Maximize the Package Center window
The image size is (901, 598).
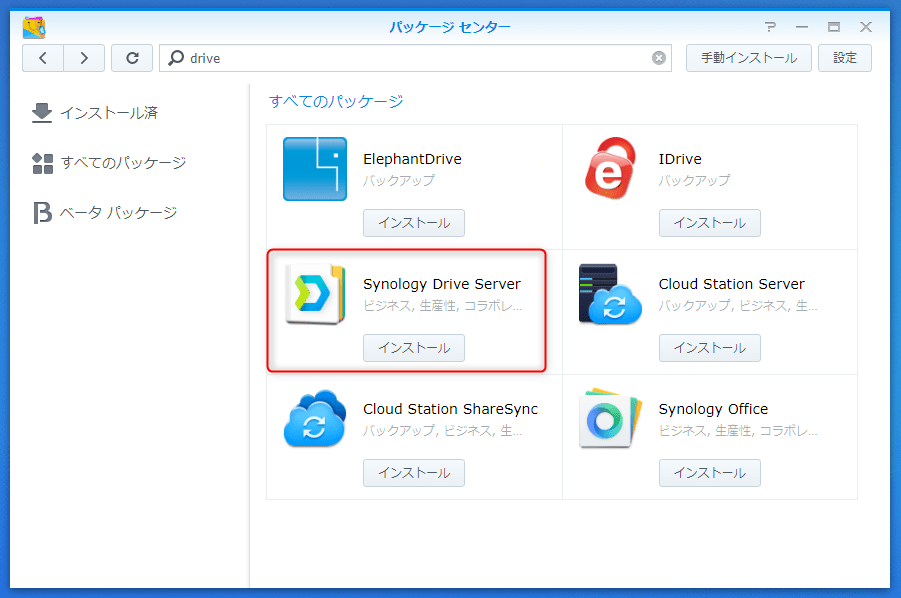tap(834, 26)
